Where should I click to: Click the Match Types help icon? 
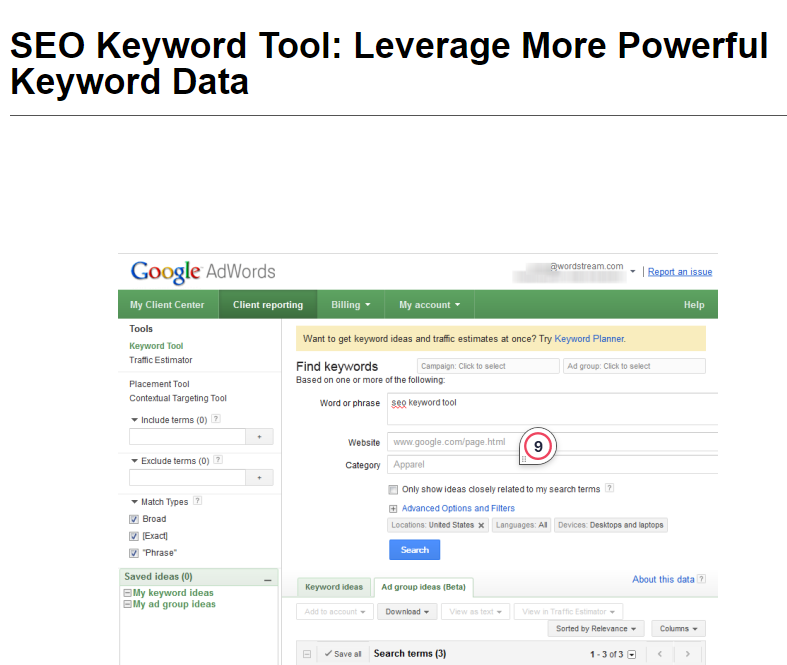click(197, 500)
